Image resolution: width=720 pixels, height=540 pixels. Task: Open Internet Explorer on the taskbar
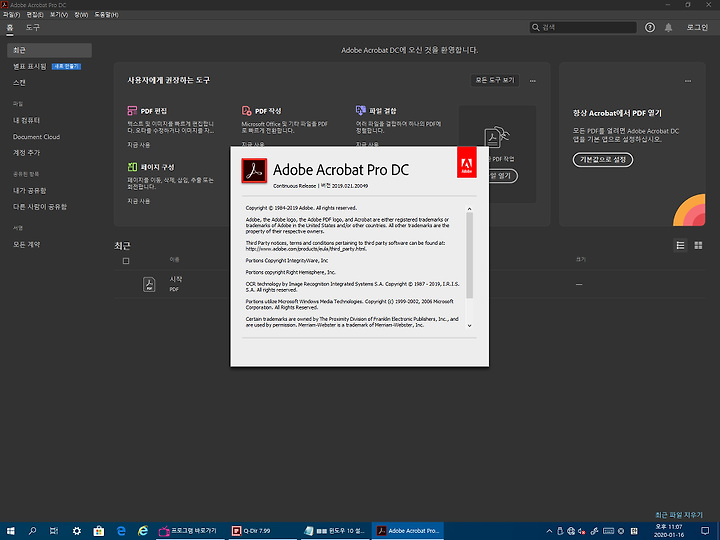click(143, 531)
